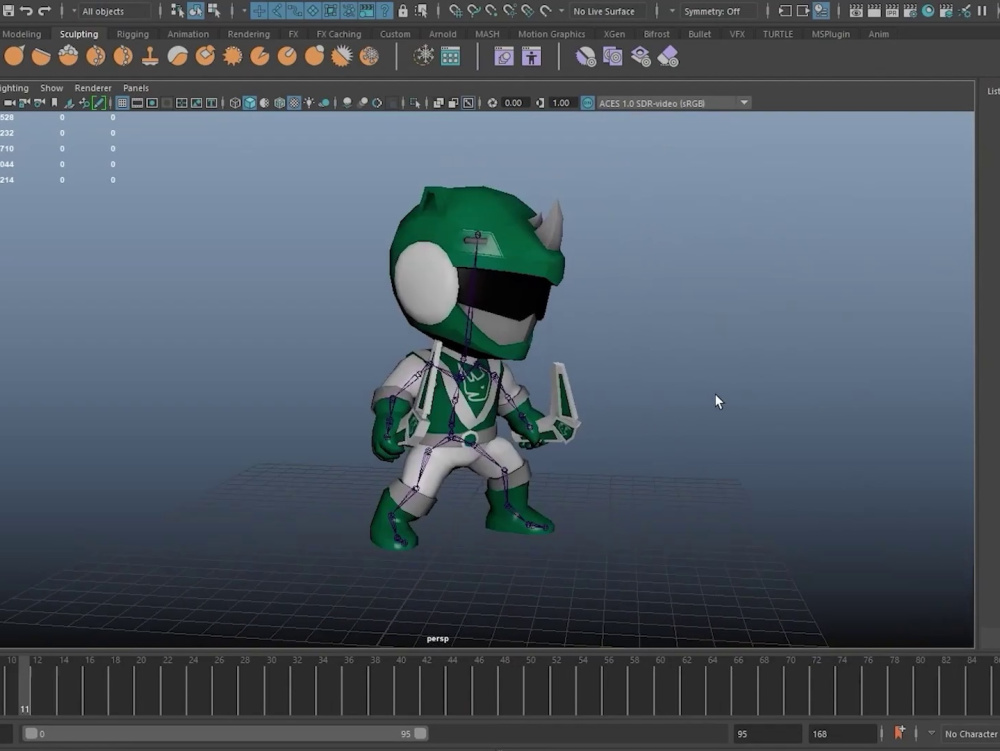Viewport: 1000px width, 751px height.
Task: Toggle the viewport grid display button
Action: point(122,103)
